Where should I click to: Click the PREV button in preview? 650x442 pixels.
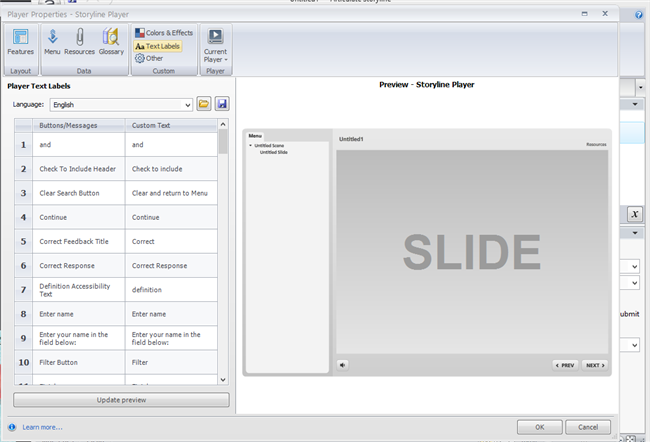pyautogui.click(x=565, y=365)
